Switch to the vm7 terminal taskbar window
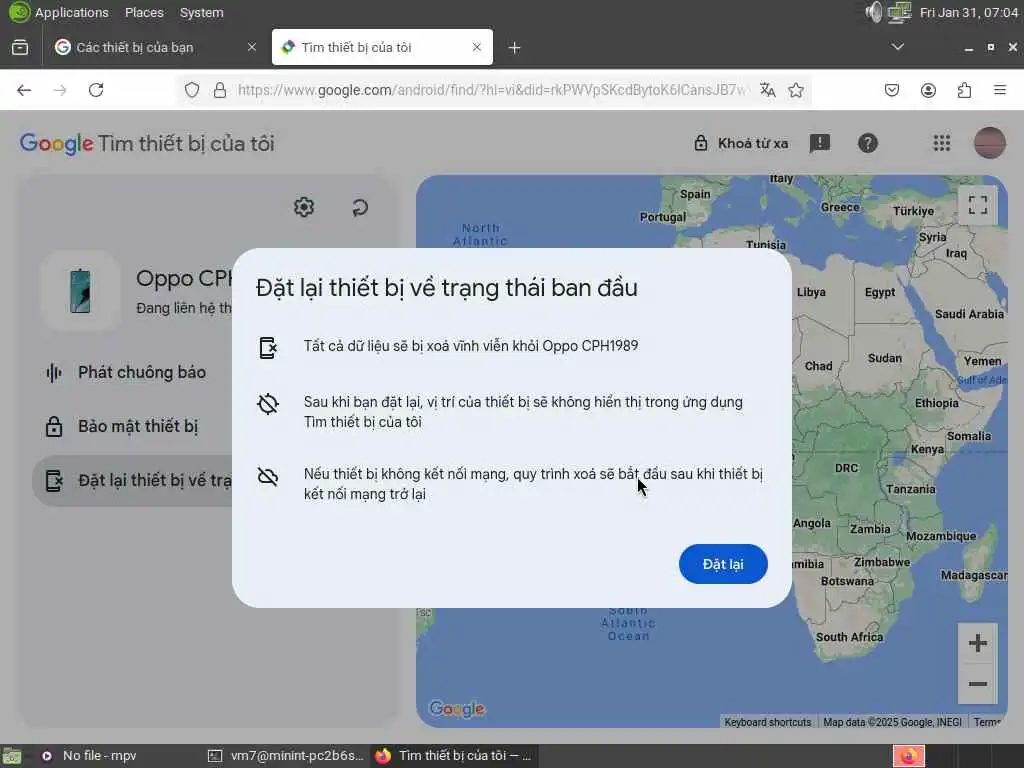1024x768 pixels. click(286, 756)
